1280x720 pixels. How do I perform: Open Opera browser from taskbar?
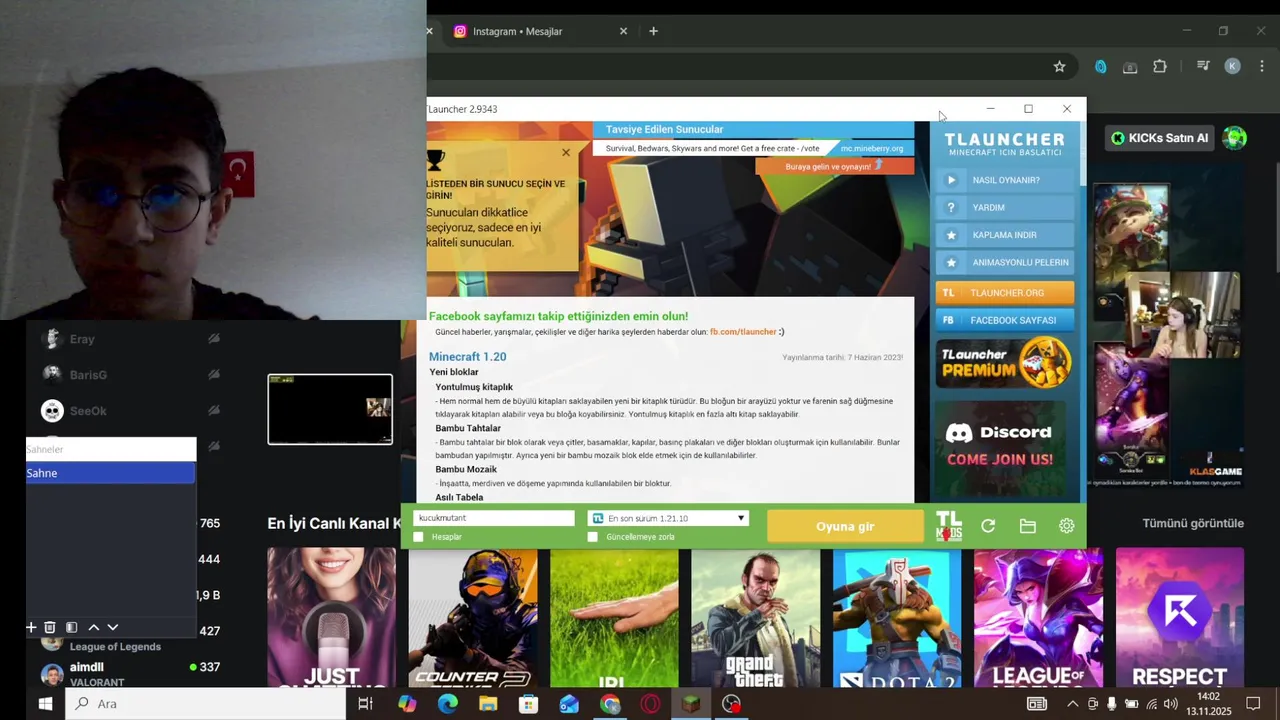pos(651,704)
